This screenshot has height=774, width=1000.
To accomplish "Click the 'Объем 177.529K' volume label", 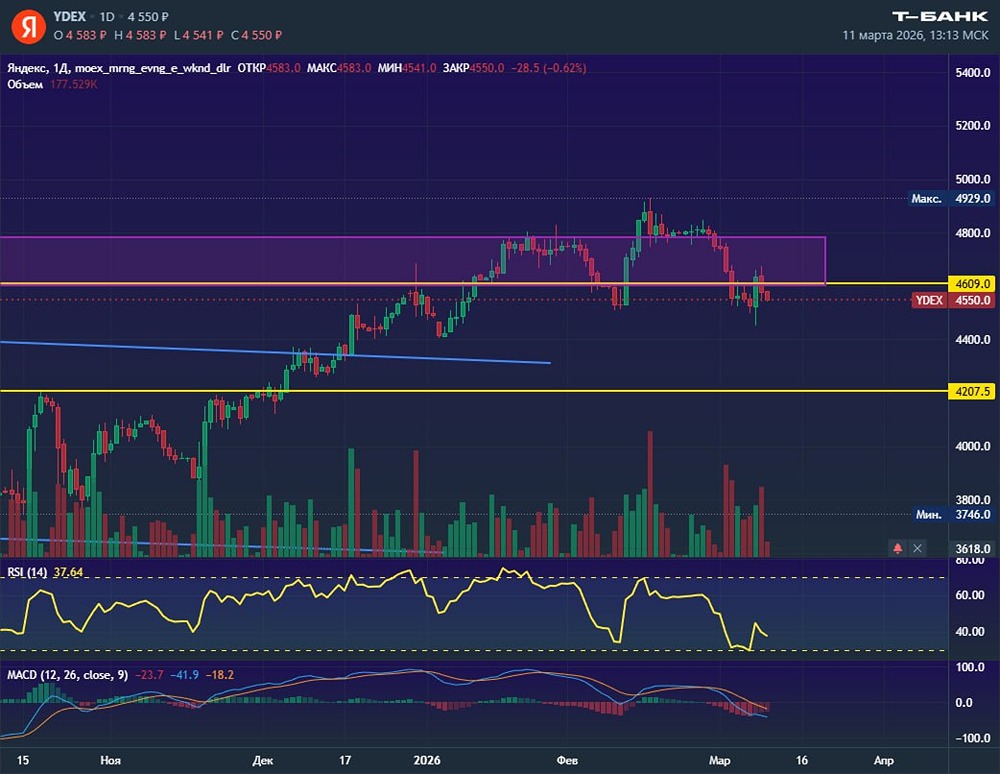I will (52, 84).
